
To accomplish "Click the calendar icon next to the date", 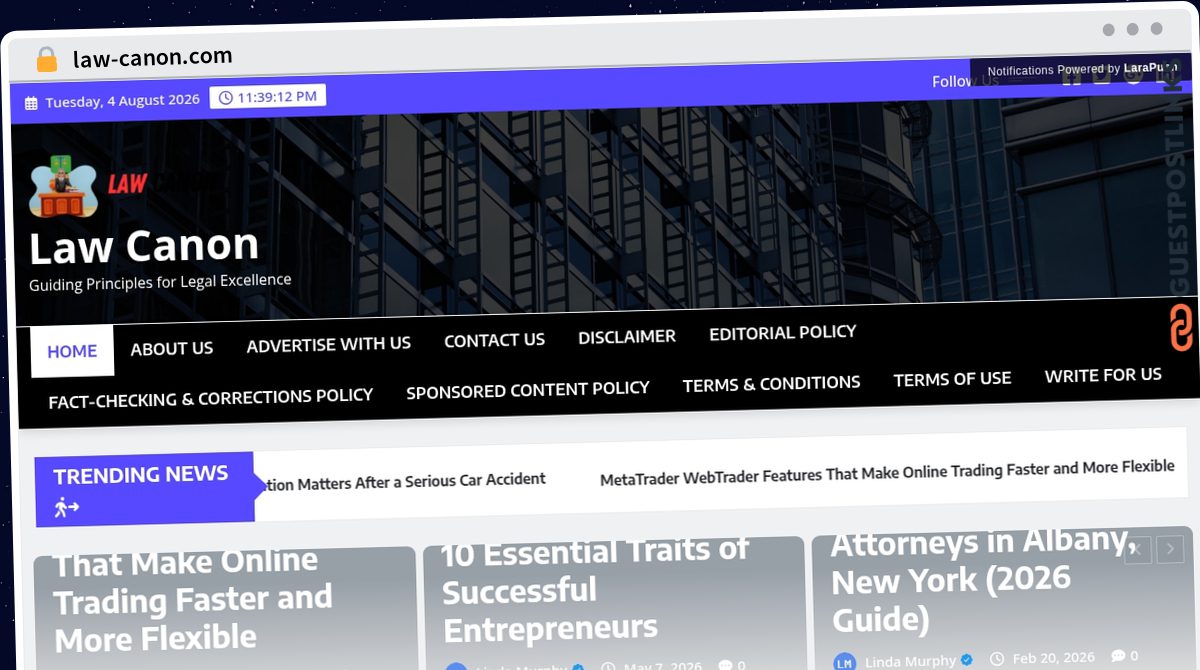I will tap(31, 102).
